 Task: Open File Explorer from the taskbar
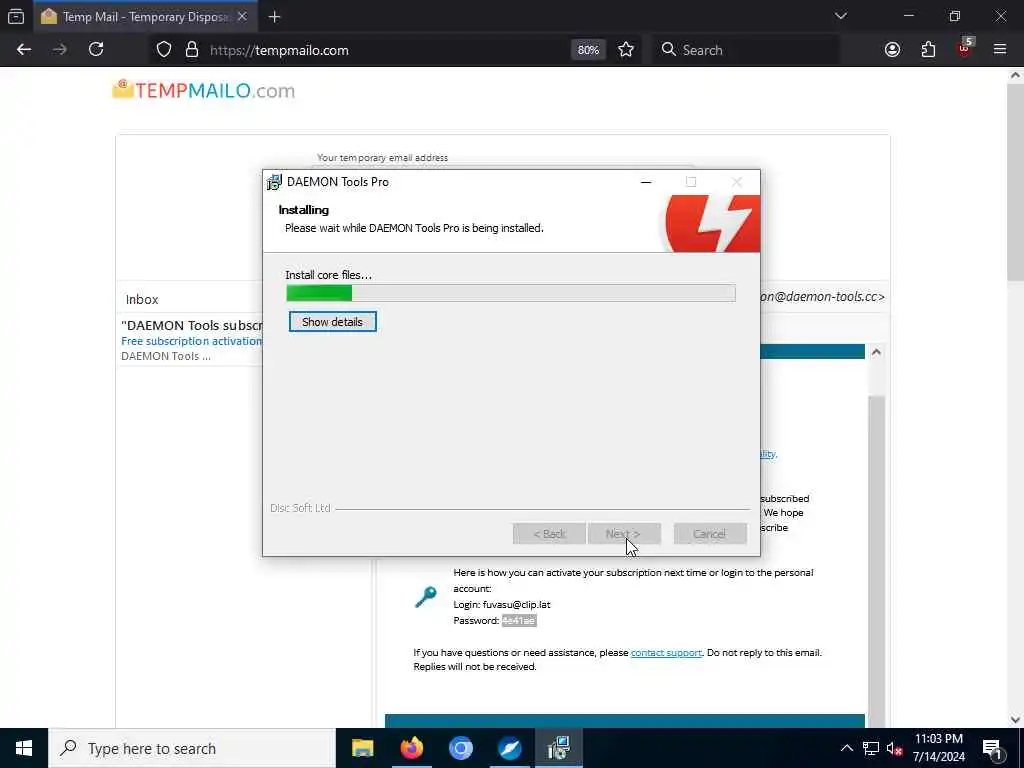pyautogui.click(x=362, y=748)
